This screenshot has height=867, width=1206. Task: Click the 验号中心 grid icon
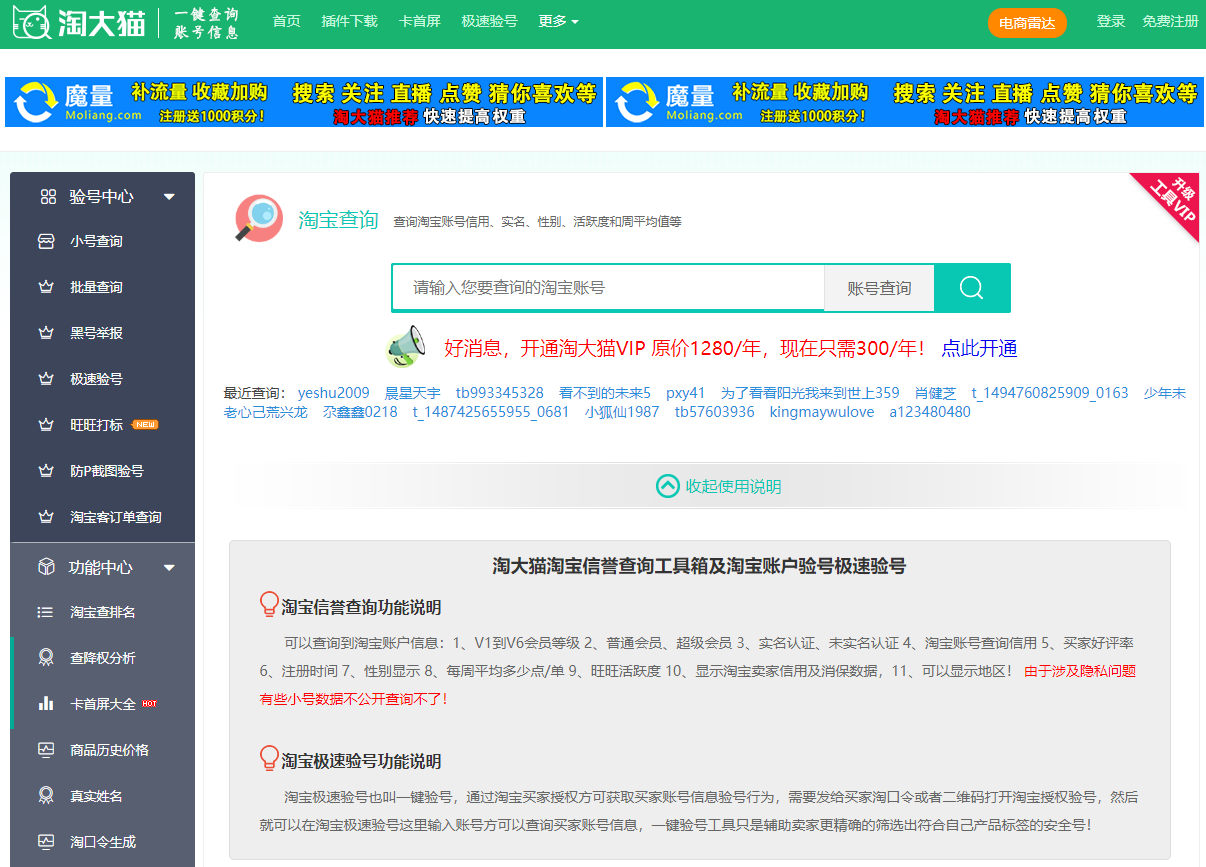click(x=48, y=197)
